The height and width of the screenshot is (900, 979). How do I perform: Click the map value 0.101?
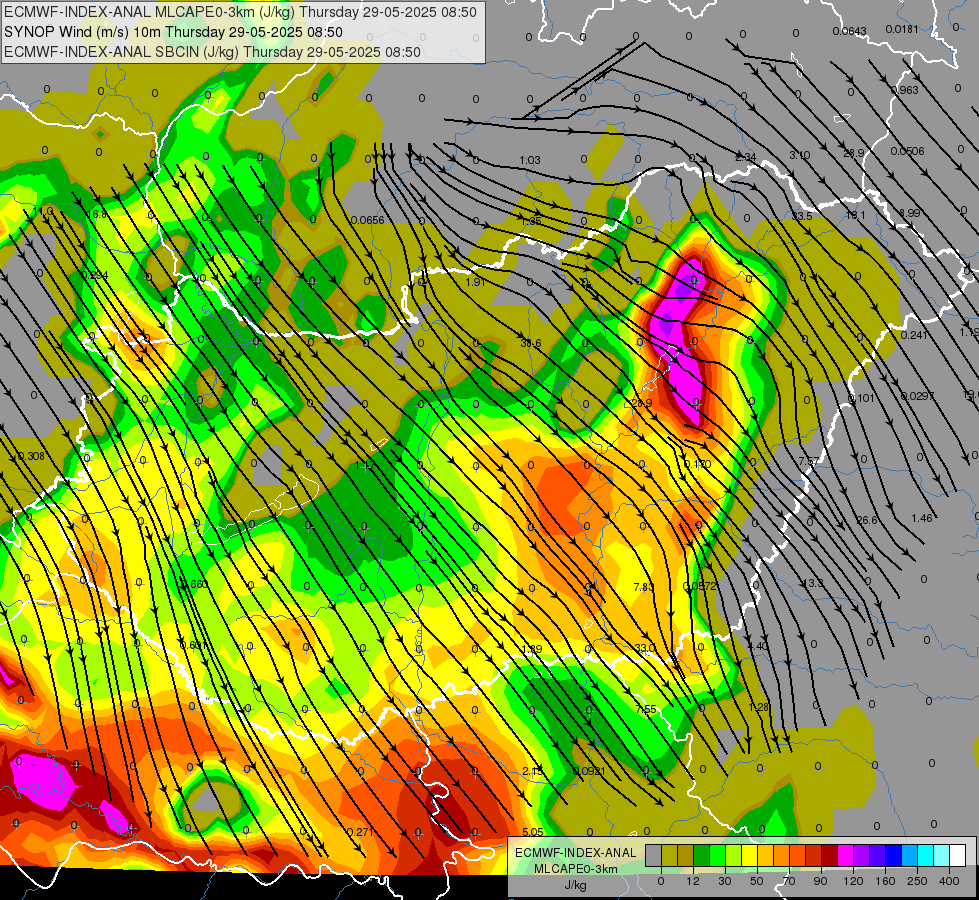[x=861, y=398]
